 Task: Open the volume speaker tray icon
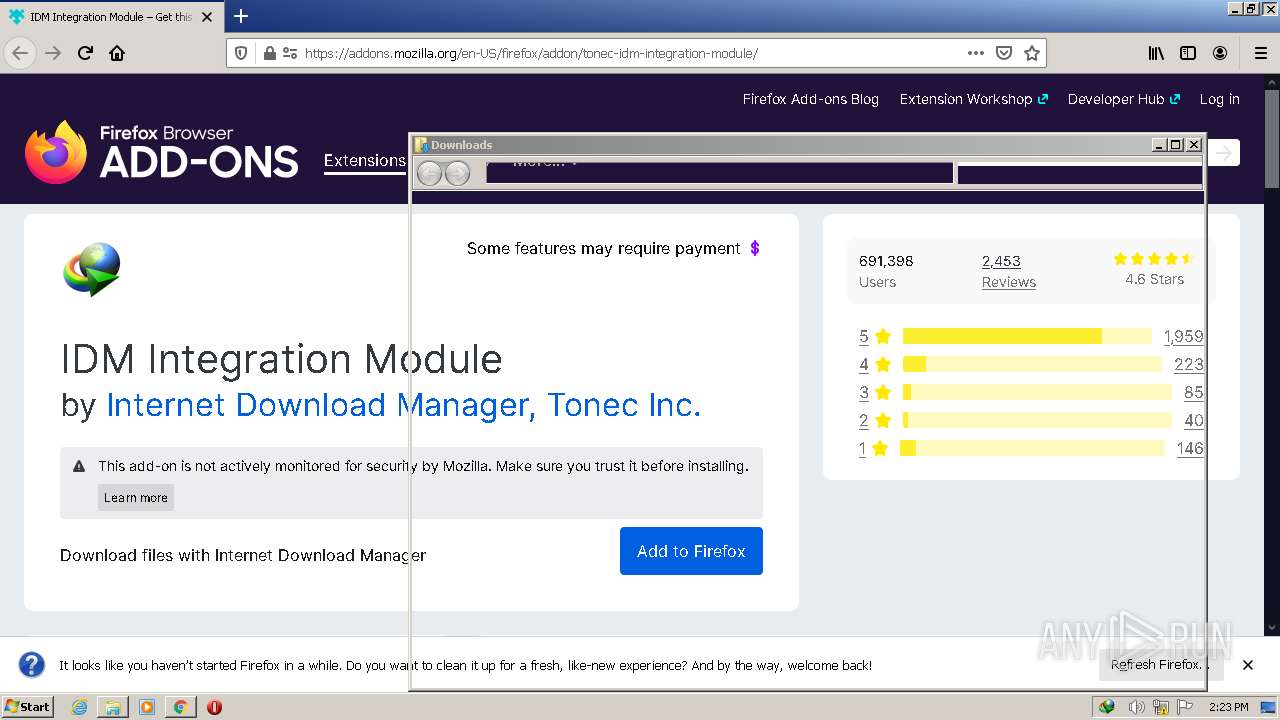[x=1136, y=707]
